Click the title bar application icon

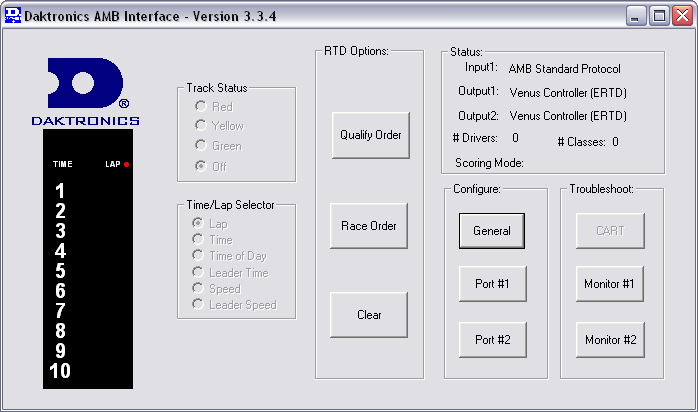(x=11, y=15)
